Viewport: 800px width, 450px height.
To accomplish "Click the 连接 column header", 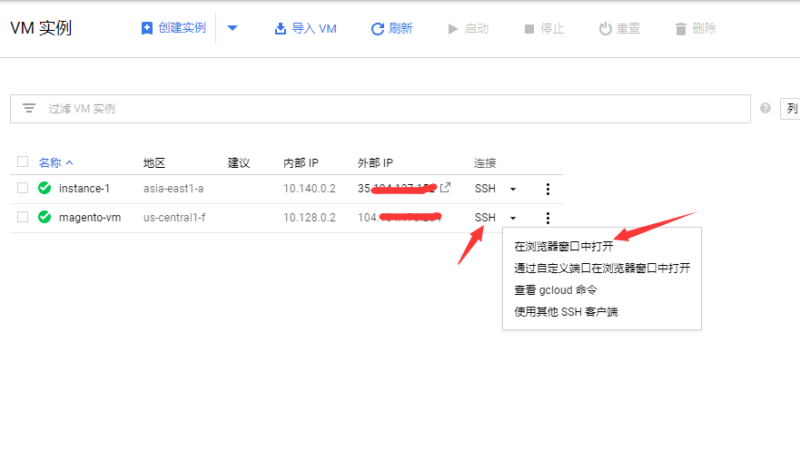I will [x=485, y=163].
